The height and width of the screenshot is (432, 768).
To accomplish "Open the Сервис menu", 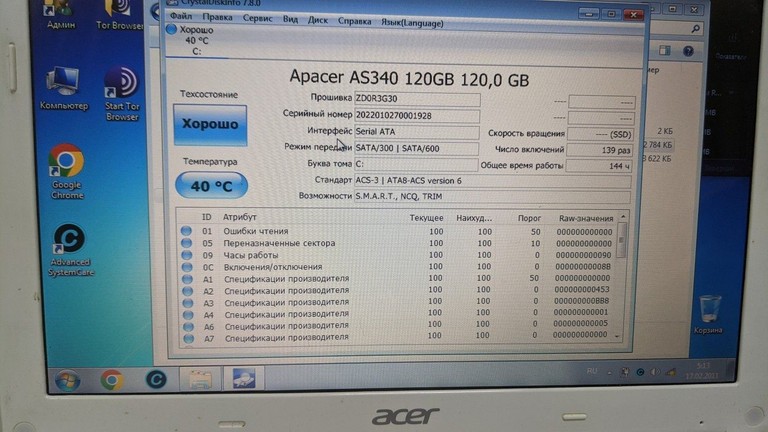I will tap(257, 18).
